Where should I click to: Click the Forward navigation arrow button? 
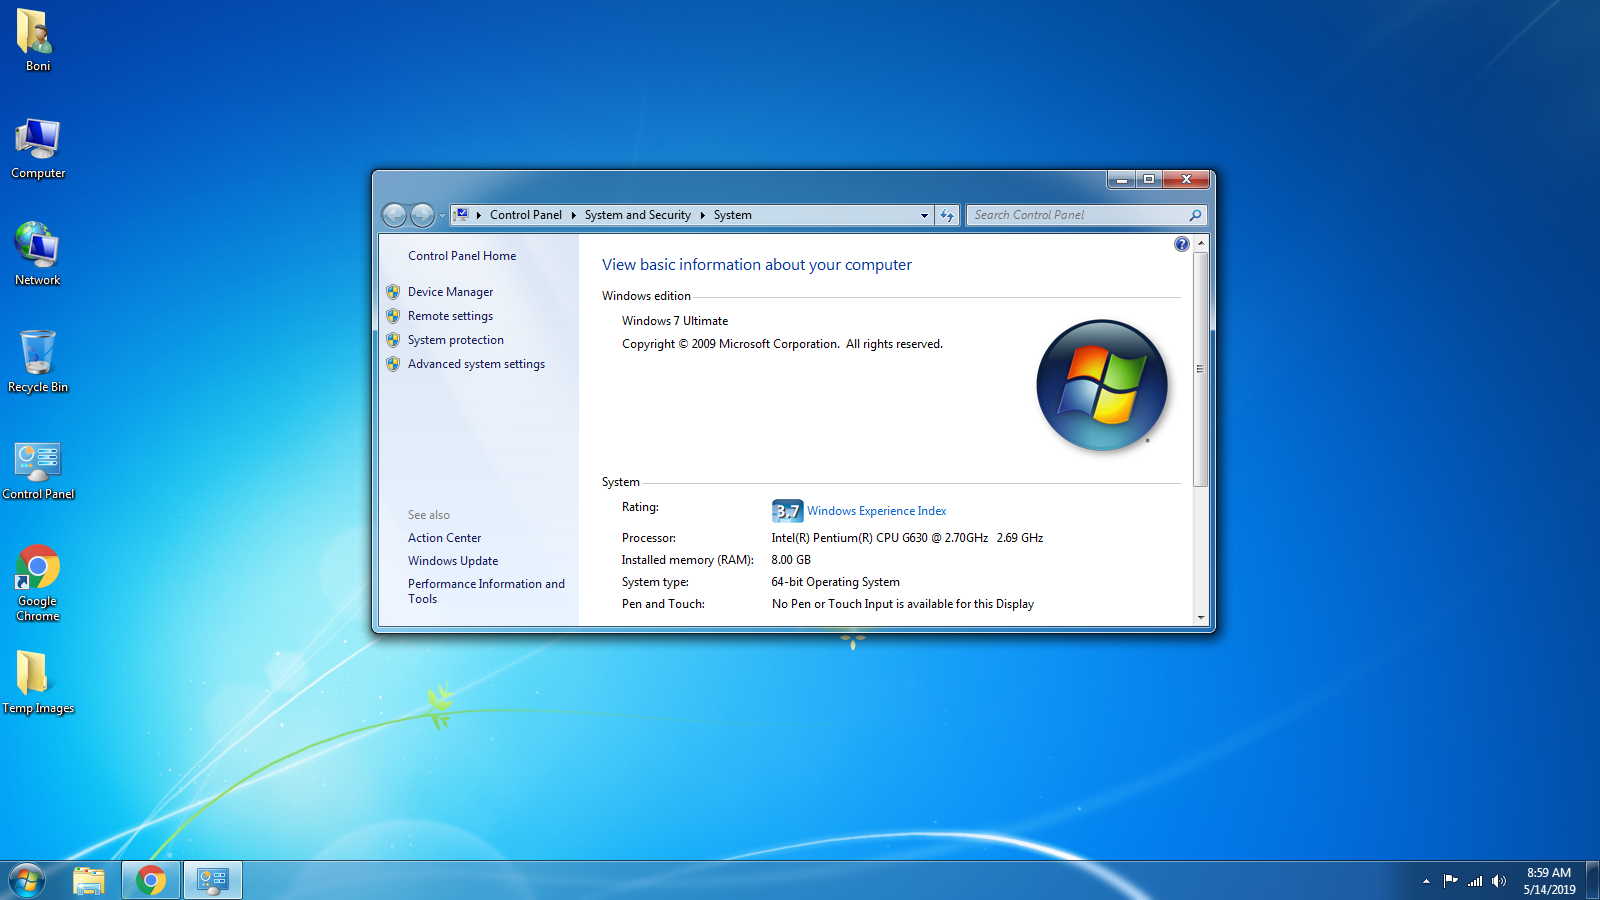[x=423, y=215]
